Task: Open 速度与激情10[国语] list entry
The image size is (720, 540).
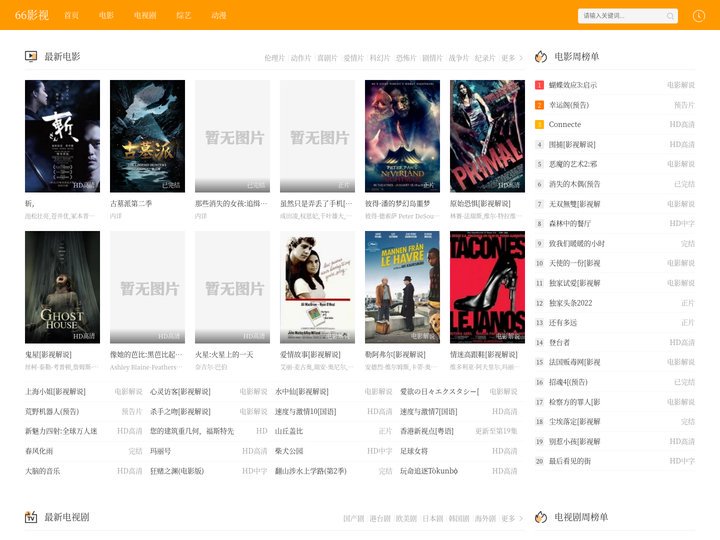Action: (305, 411)
